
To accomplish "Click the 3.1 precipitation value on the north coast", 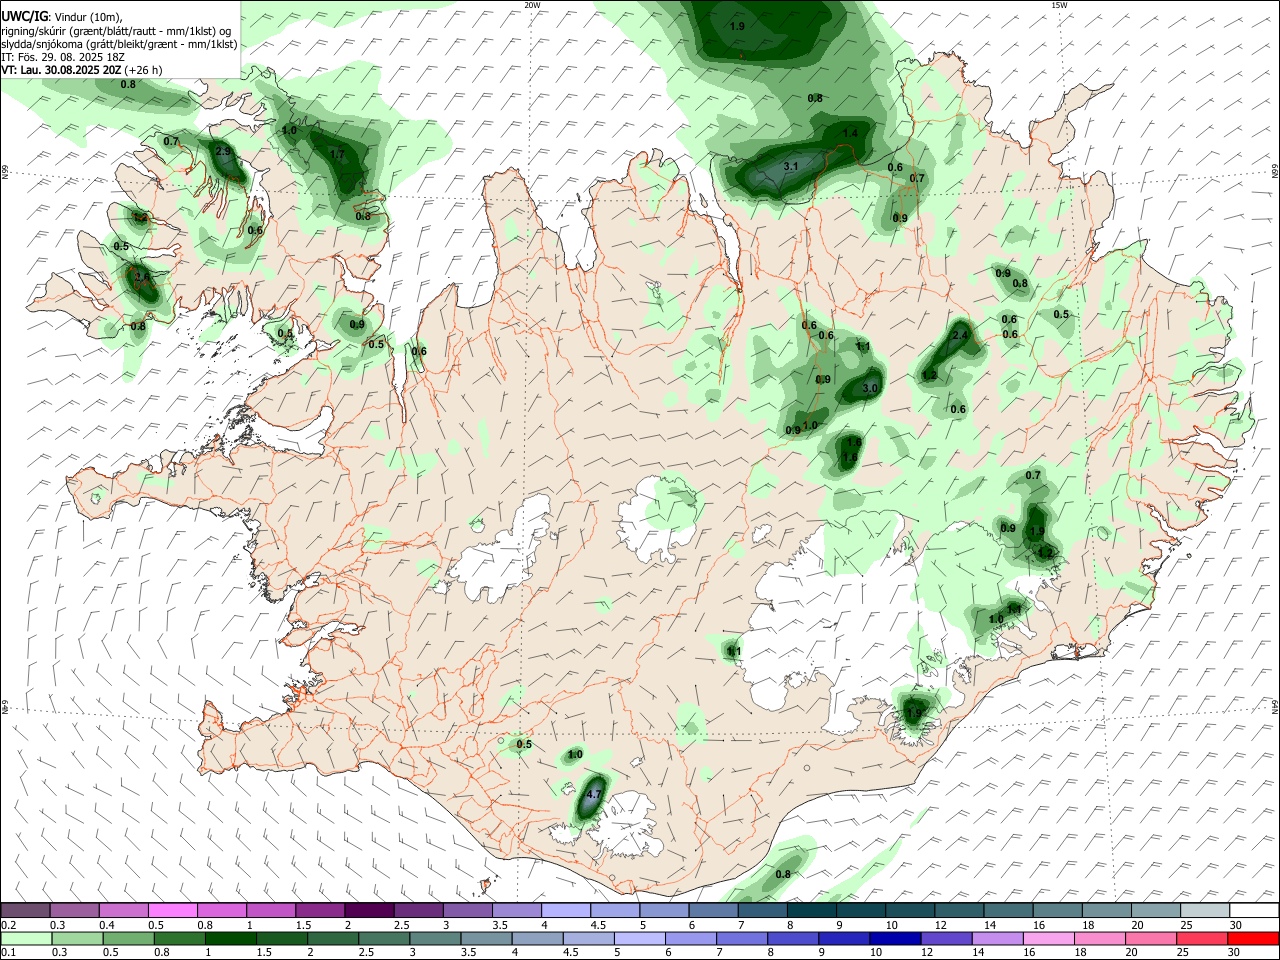I will coord(790,166).
